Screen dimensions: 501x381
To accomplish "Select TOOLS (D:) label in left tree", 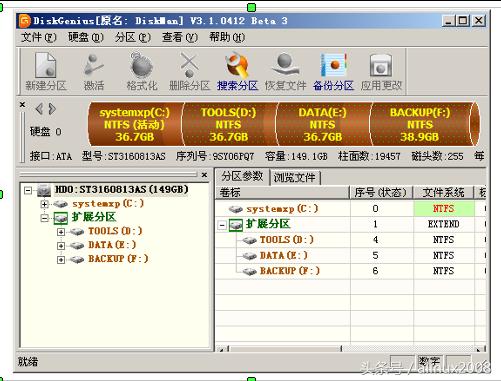I will [x=115, y=231].
